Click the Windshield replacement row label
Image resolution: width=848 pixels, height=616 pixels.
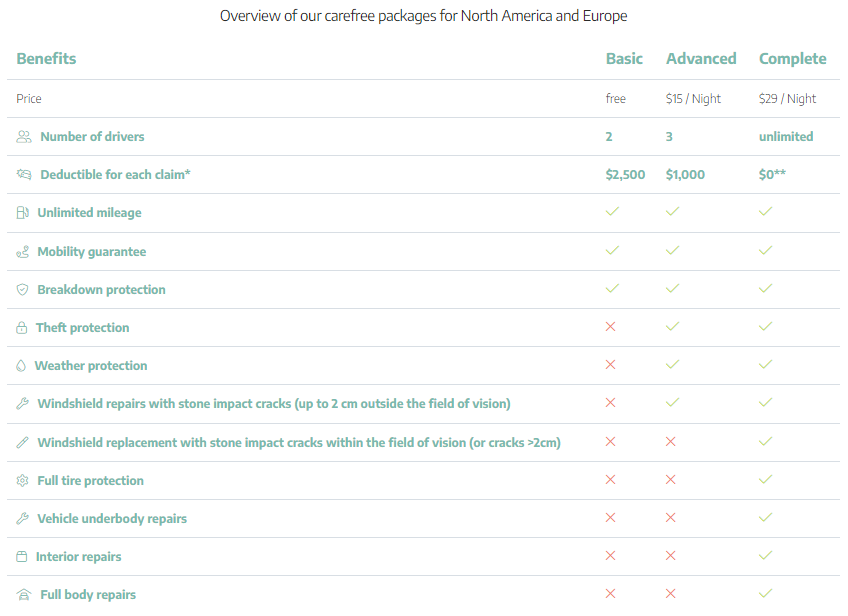pyautogui.click(x=299, y=442)
